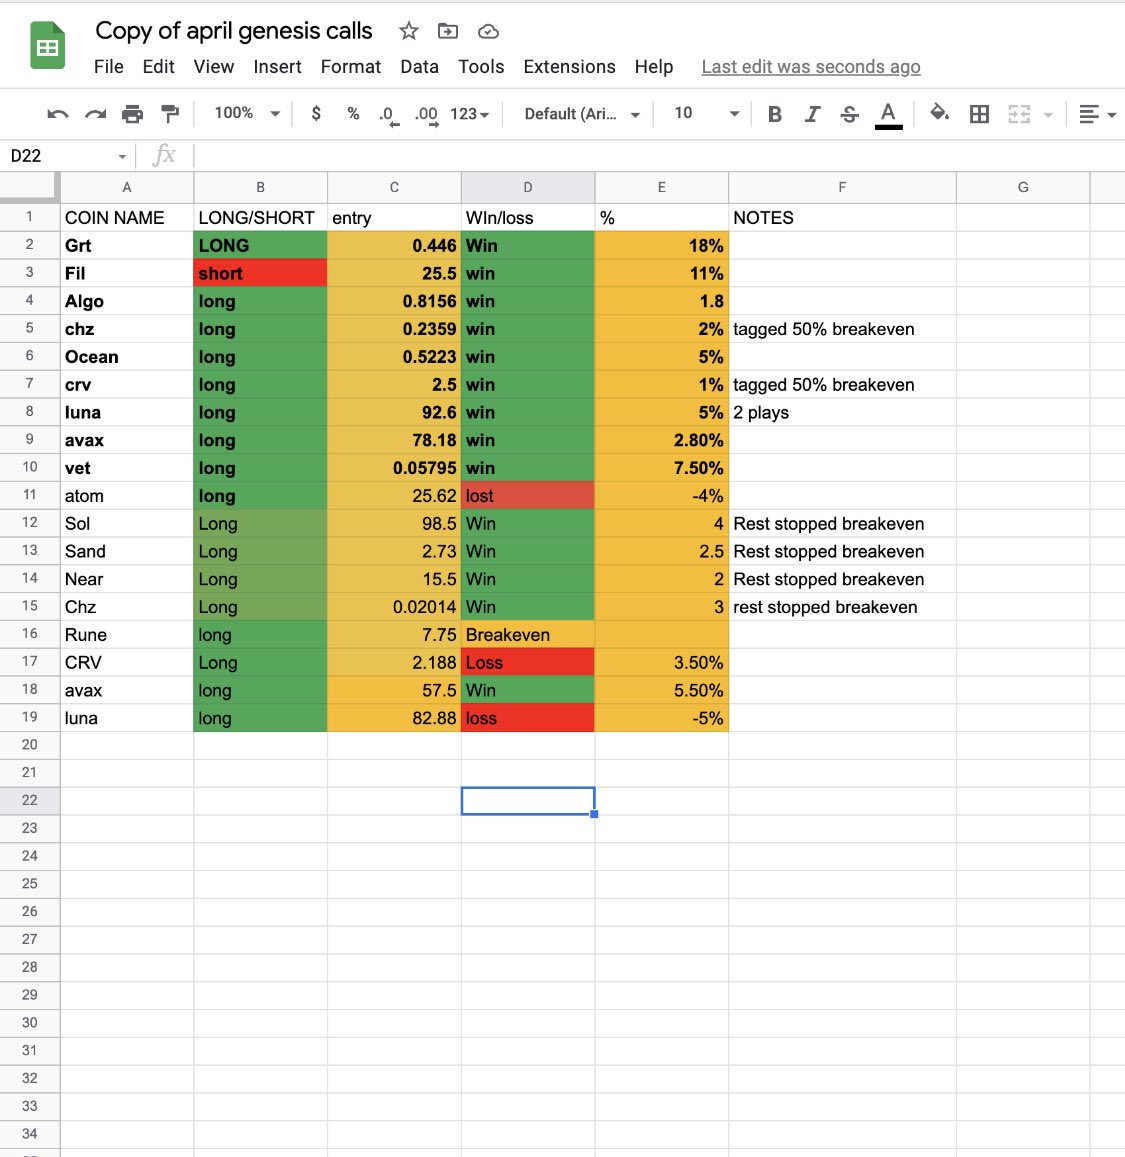This screenshot has height=1157, width=1125.
Task: Select column A header
Action: (127, 187)
